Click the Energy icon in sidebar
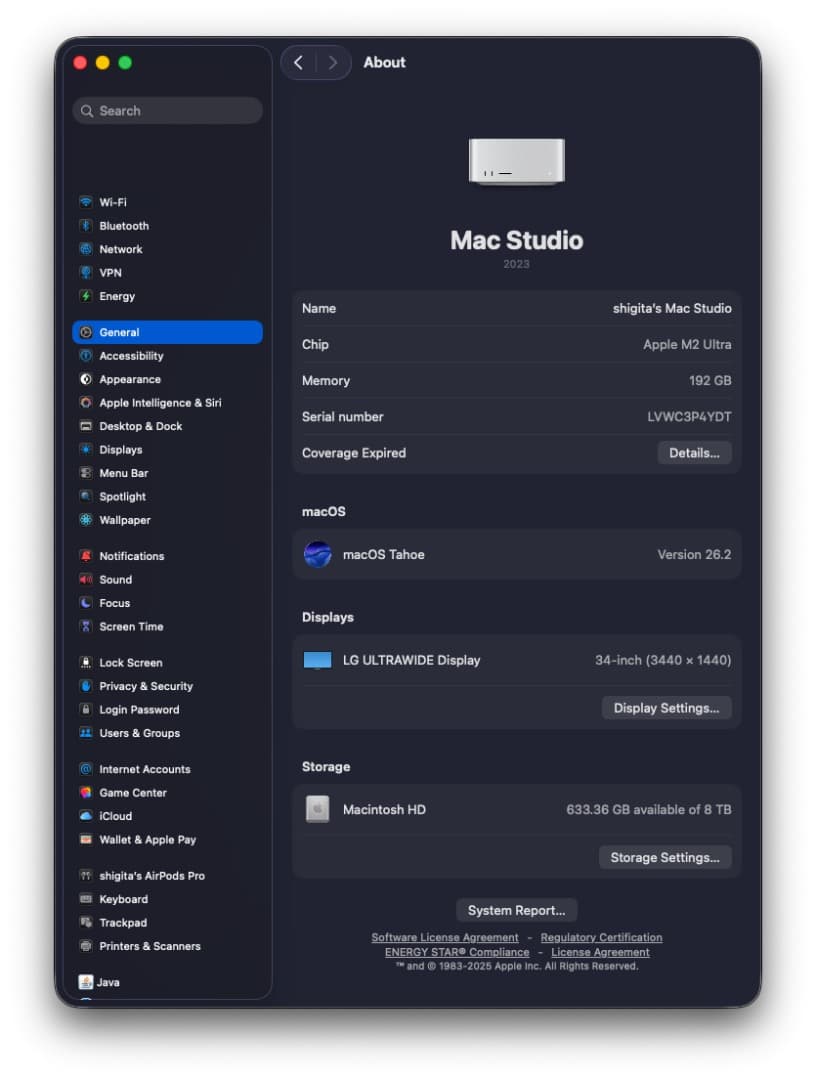This screenshot has width=816, height=1080. point(86,296)
